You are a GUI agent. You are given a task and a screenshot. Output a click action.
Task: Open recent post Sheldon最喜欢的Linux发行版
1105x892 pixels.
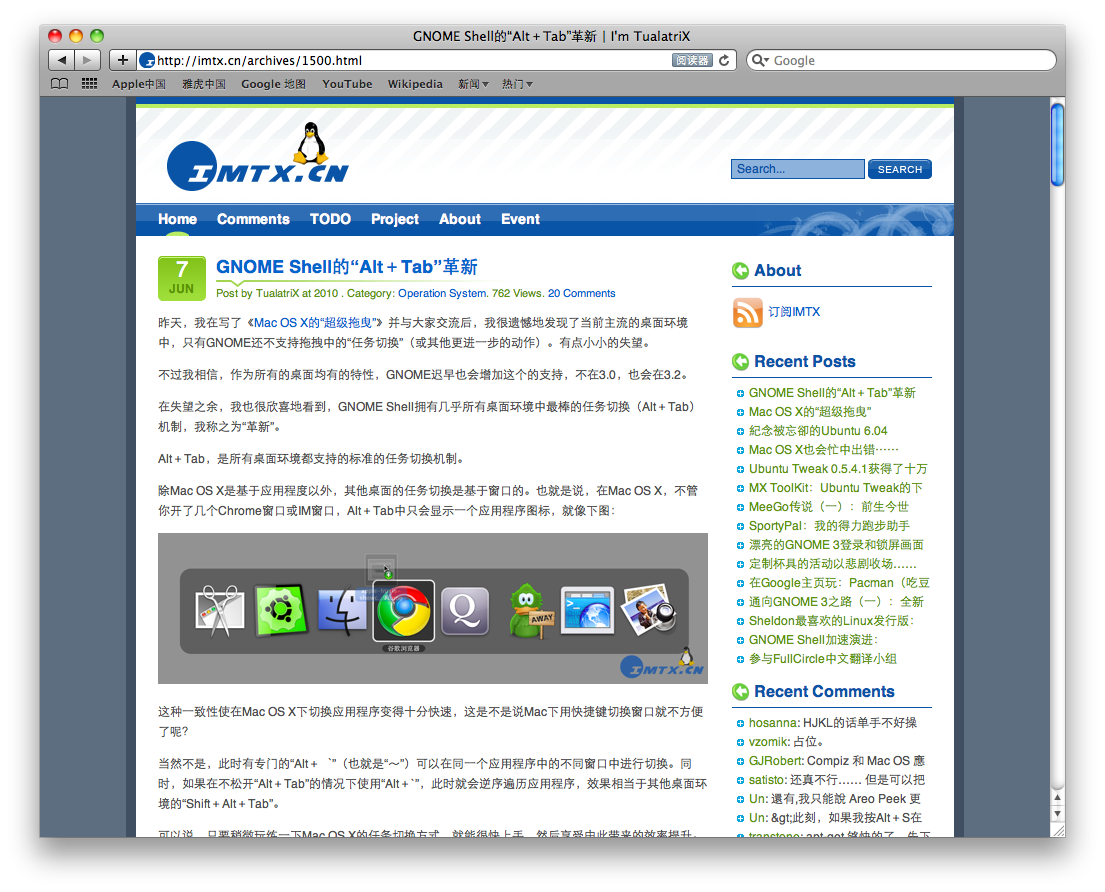832,621
